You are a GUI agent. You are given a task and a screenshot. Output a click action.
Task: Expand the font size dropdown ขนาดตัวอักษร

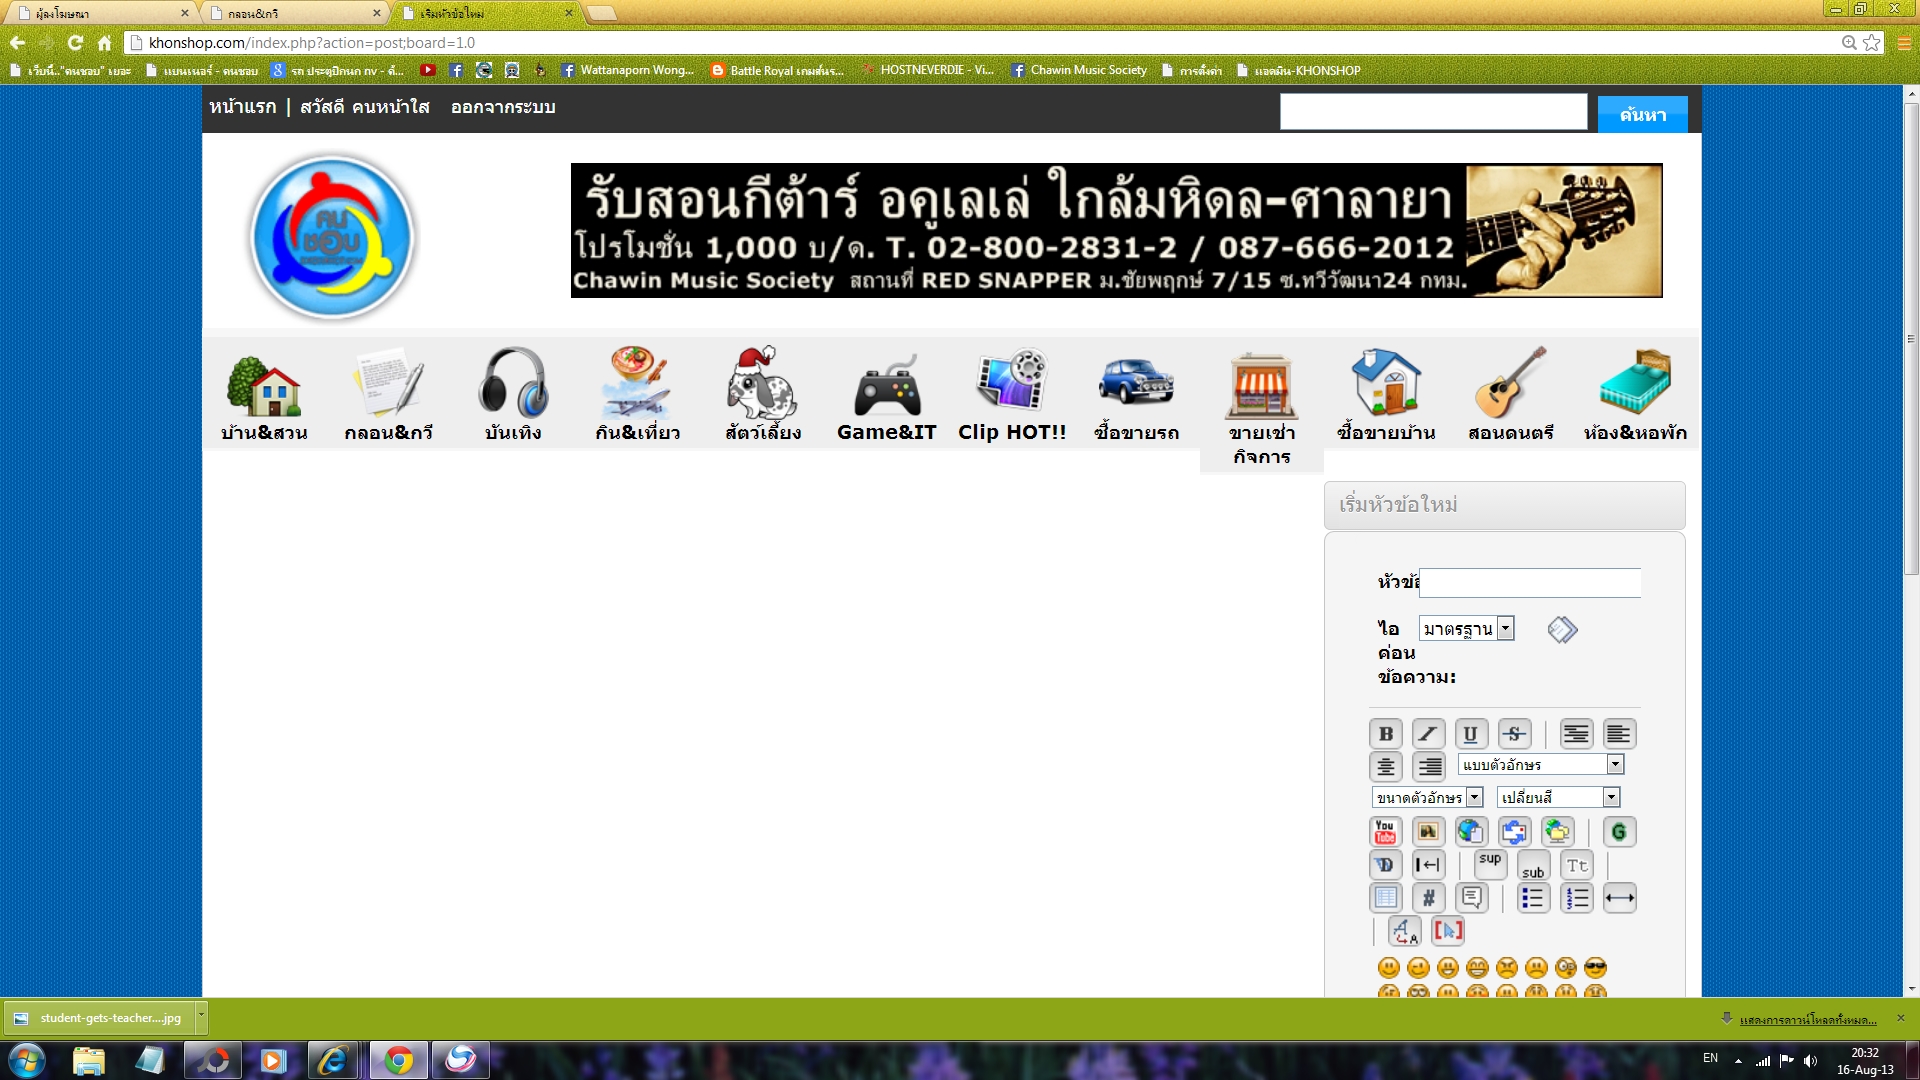(x=1427, y=798)
